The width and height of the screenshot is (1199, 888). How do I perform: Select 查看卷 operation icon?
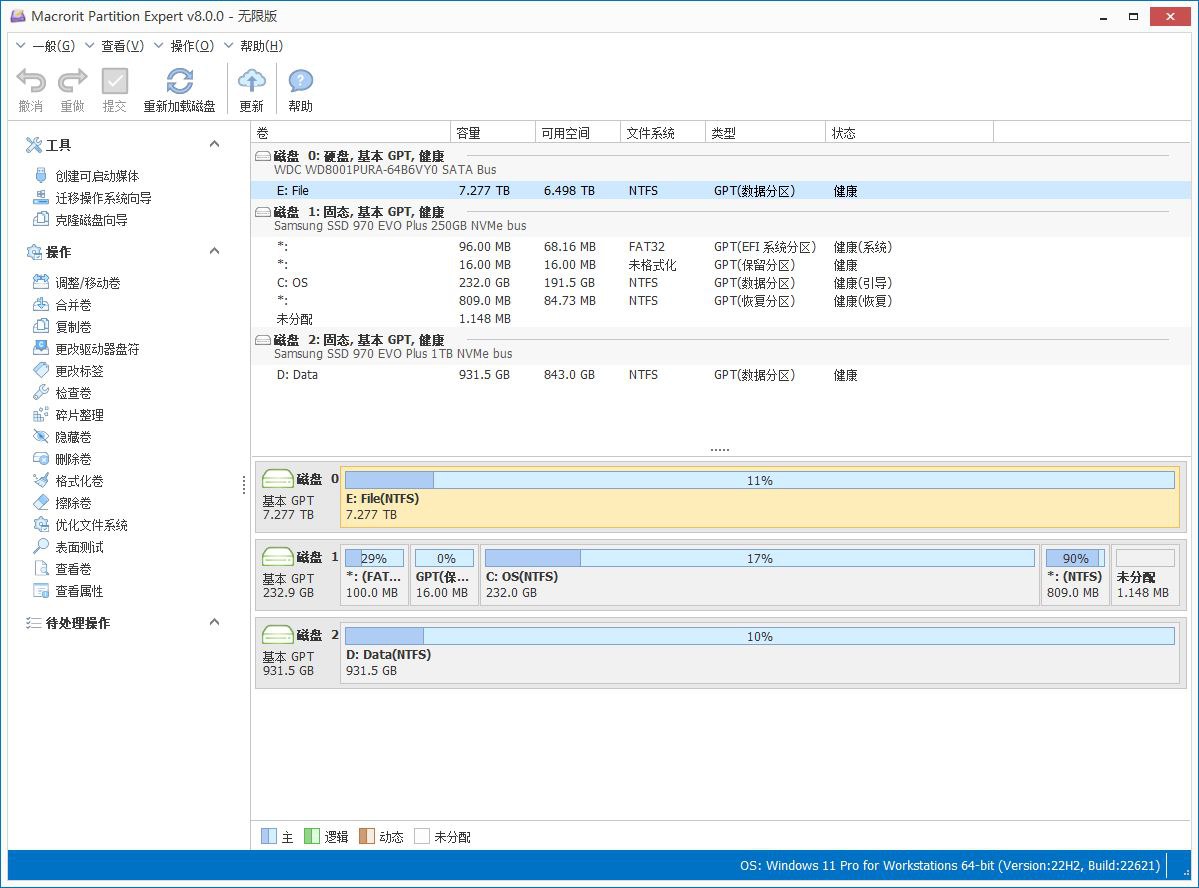pyautogui.click(x=41, y=568)
